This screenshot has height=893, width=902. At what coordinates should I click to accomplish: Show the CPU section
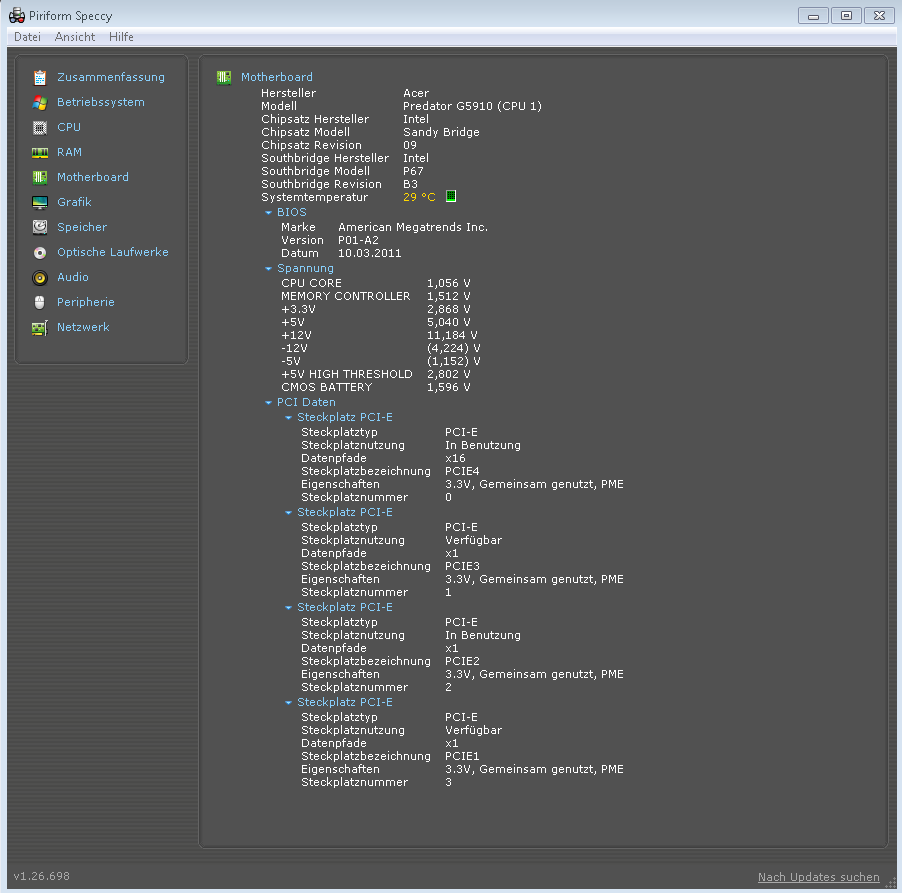69,127
